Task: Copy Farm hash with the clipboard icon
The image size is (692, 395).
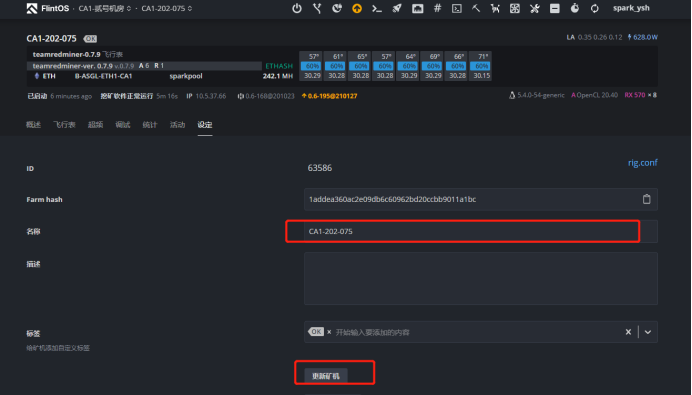Action: 647,199
